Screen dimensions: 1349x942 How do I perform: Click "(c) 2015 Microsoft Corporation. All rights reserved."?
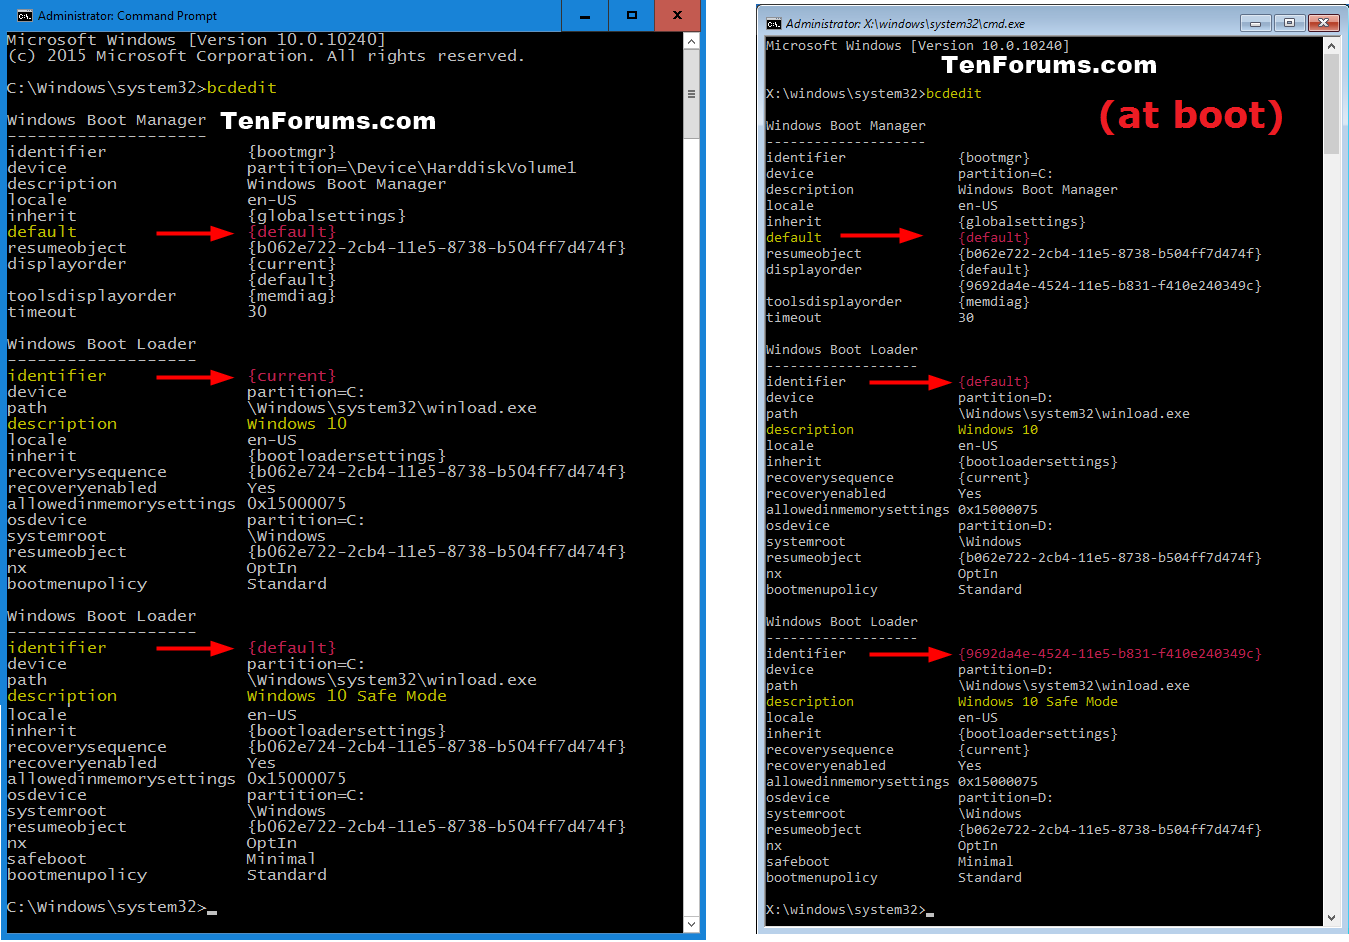pos(266,56)
